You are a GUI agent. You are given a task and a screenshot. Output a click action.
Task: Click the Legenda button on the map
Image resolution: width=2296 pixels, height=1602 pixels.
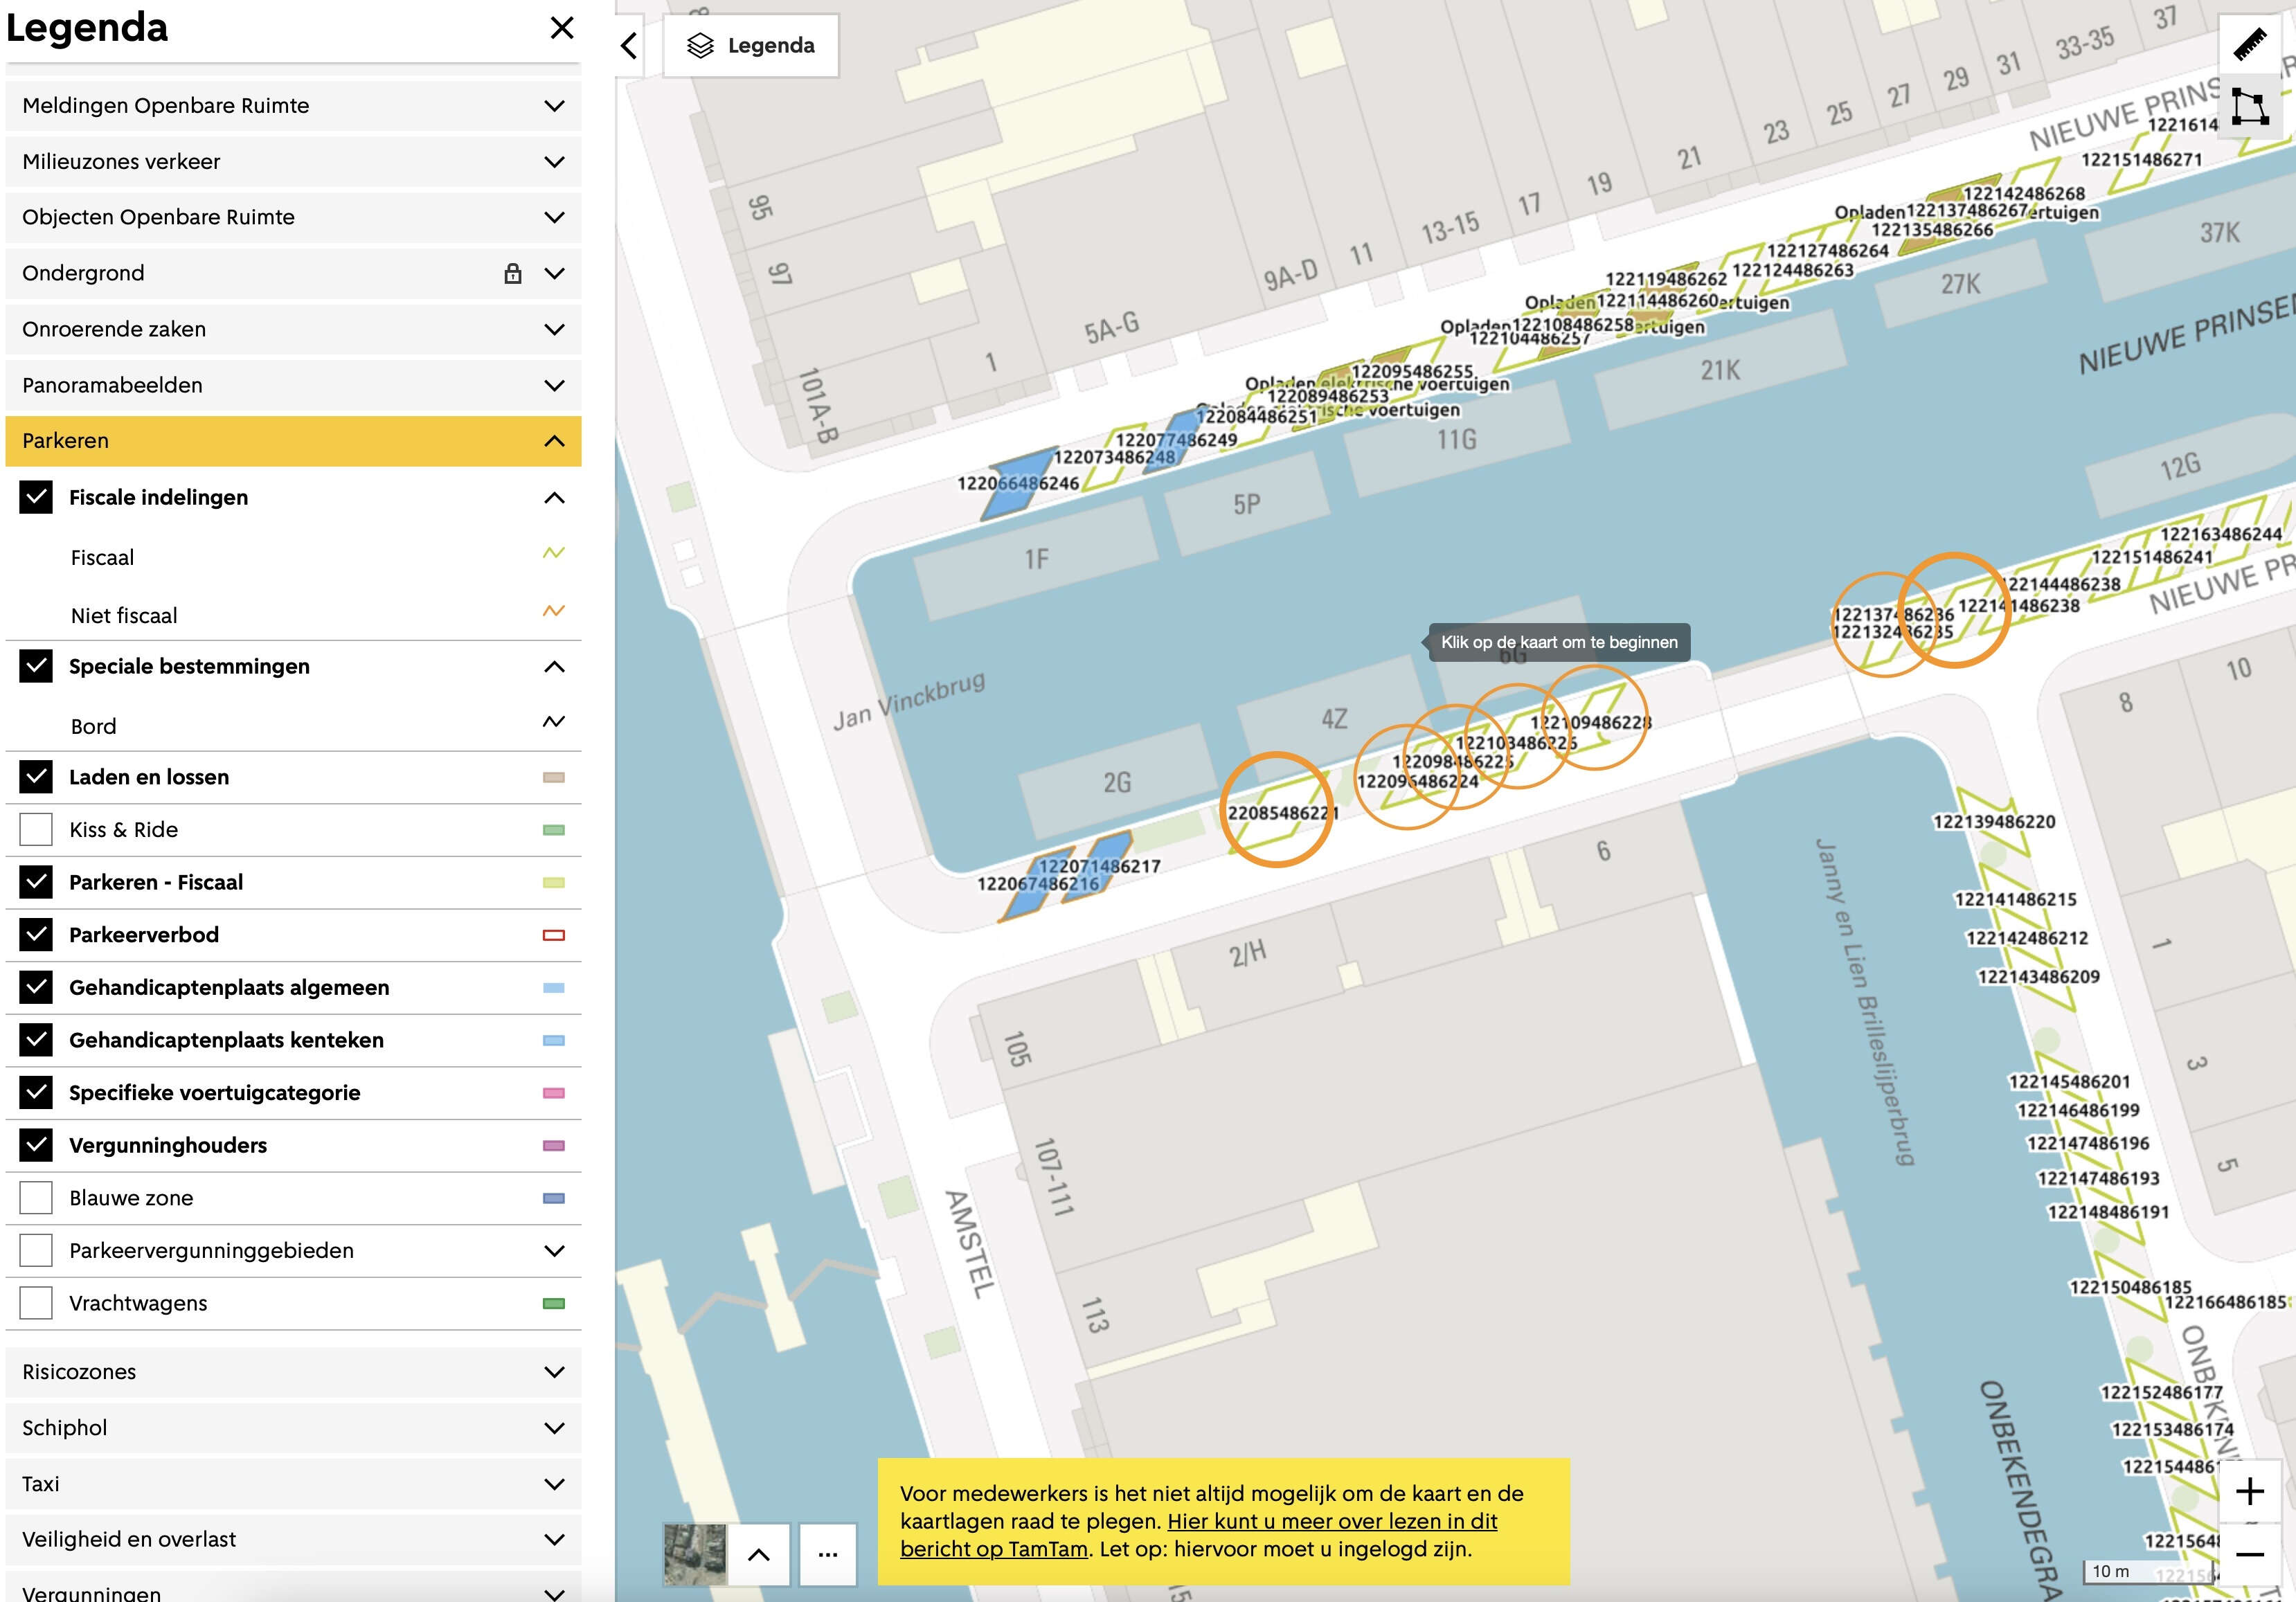click(751, 46)
